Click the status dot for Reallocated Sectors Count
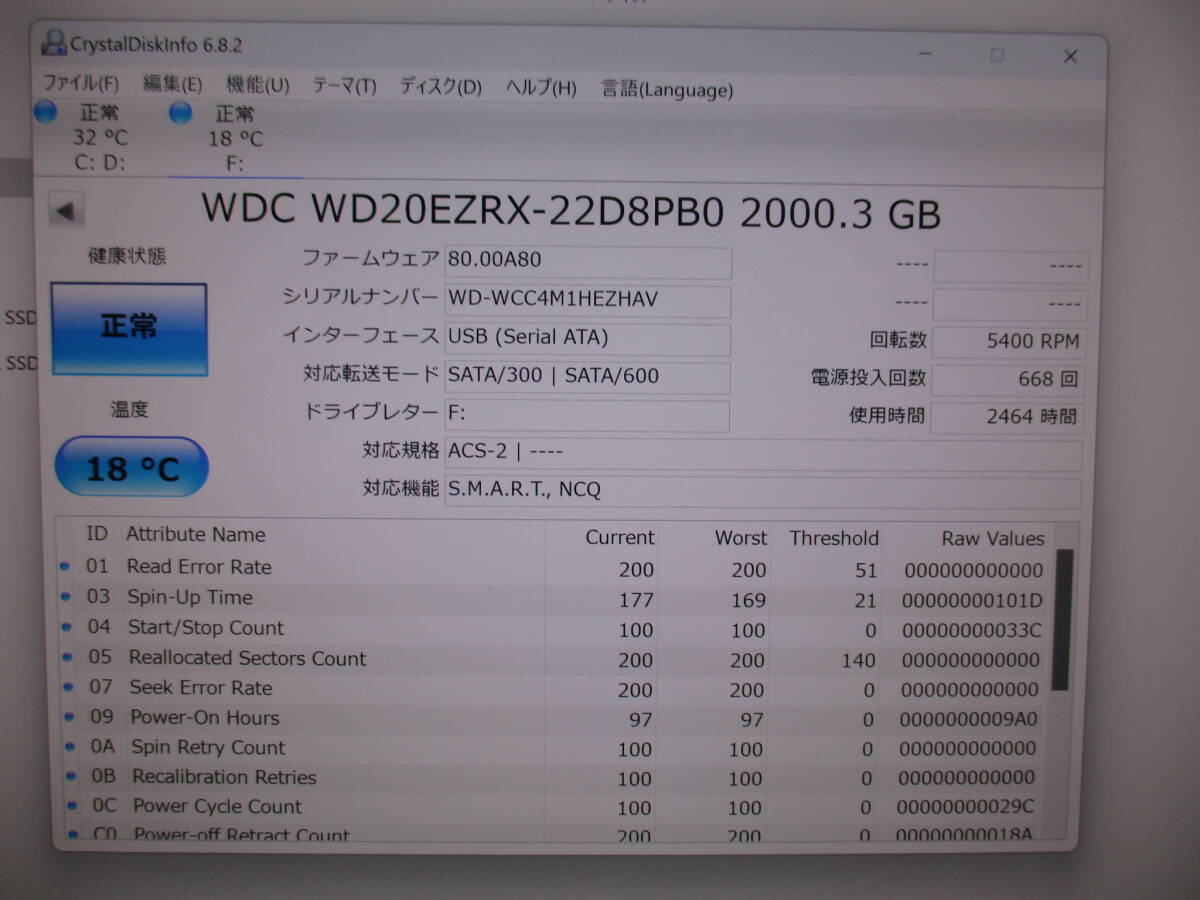This screenshot has width=1200, height=900. coord(68,657)
